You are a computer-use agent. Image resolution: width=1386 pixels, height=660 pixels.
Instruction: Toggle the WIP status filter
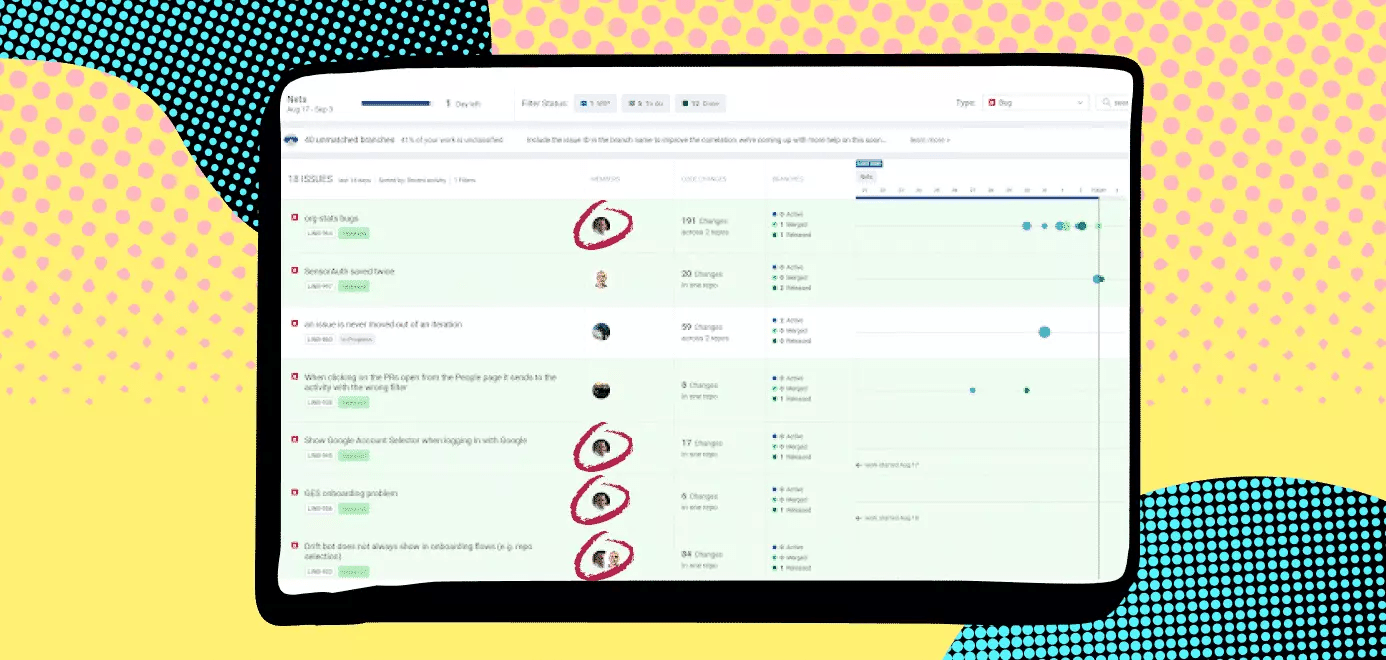click(x=595, y=103)
